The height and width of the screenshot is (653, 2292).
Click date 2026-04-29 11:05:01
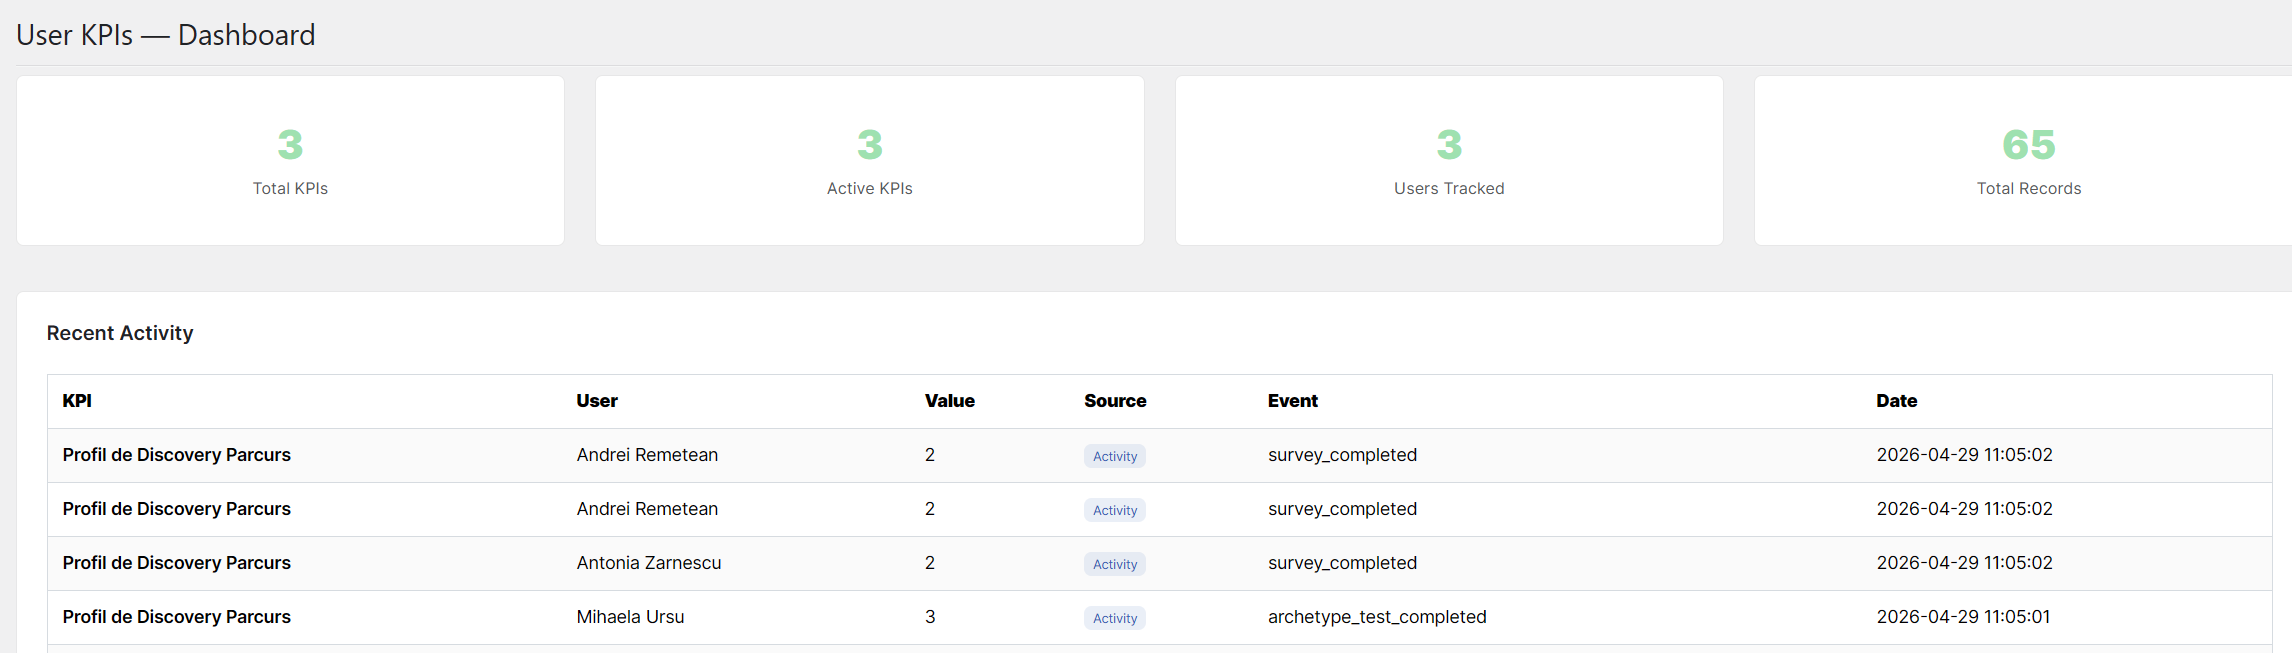[1963, 617]
